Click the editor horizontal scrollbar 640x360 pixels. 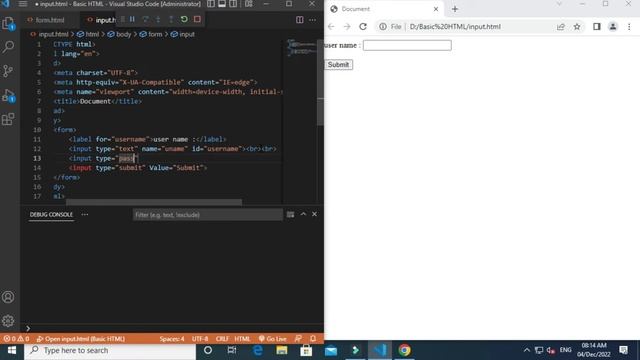[x=154, y=202]
